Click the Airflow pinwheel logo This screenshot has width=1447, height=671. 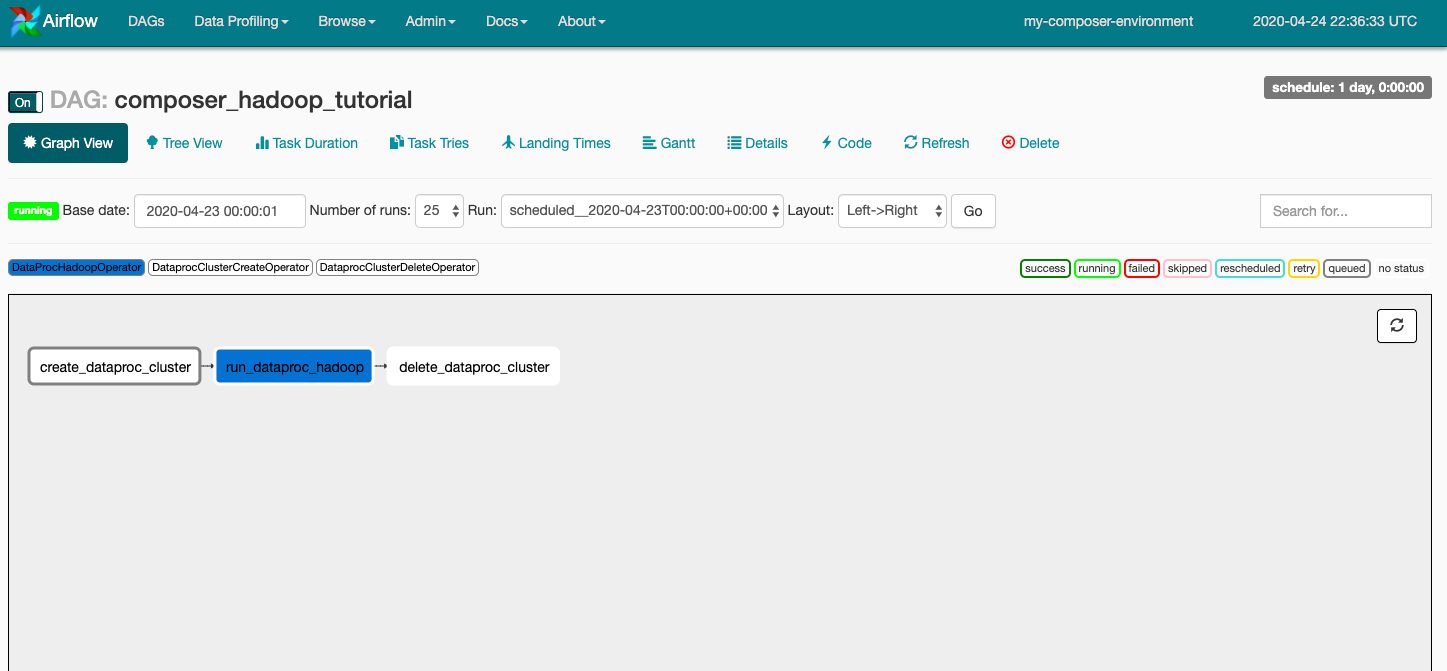coord(26,21)
